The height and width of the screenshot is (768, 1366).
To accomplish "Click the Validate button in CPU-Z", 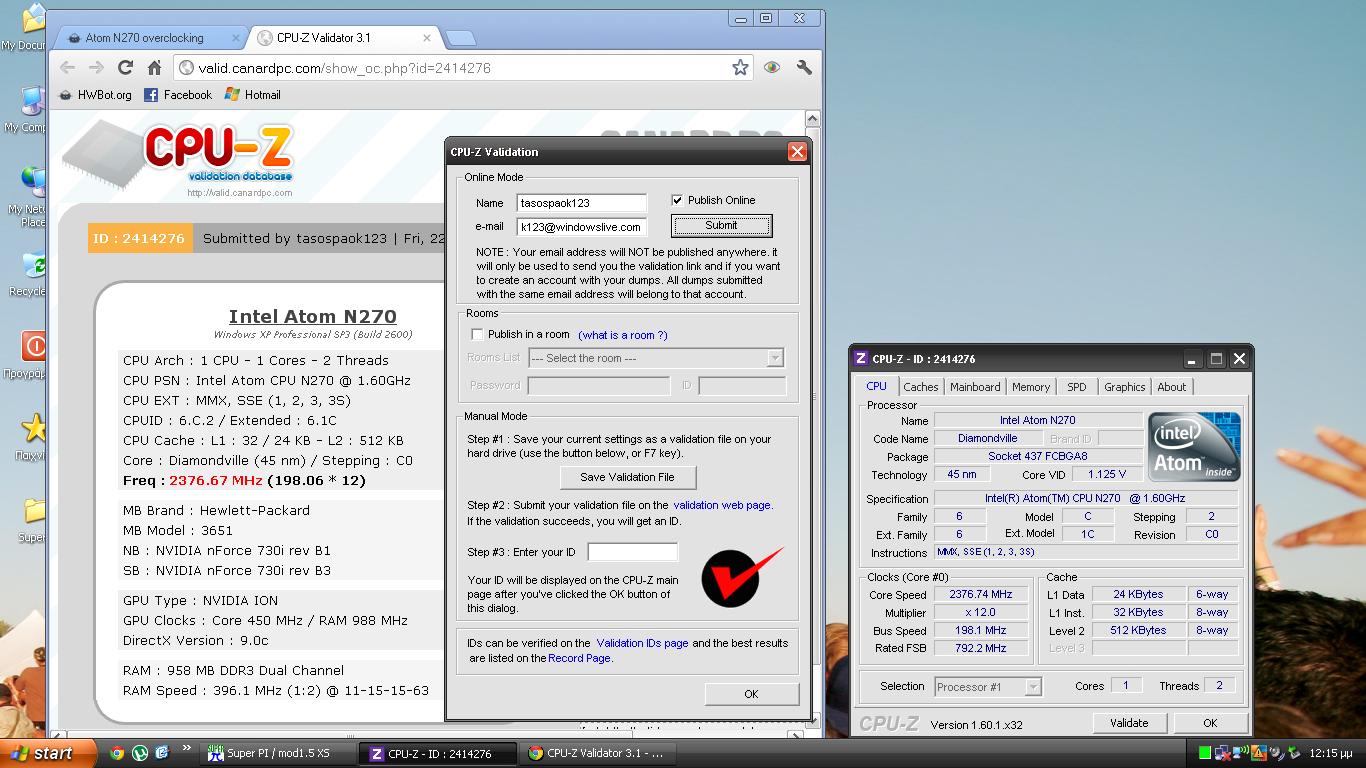I will (x=1129, y=722).
